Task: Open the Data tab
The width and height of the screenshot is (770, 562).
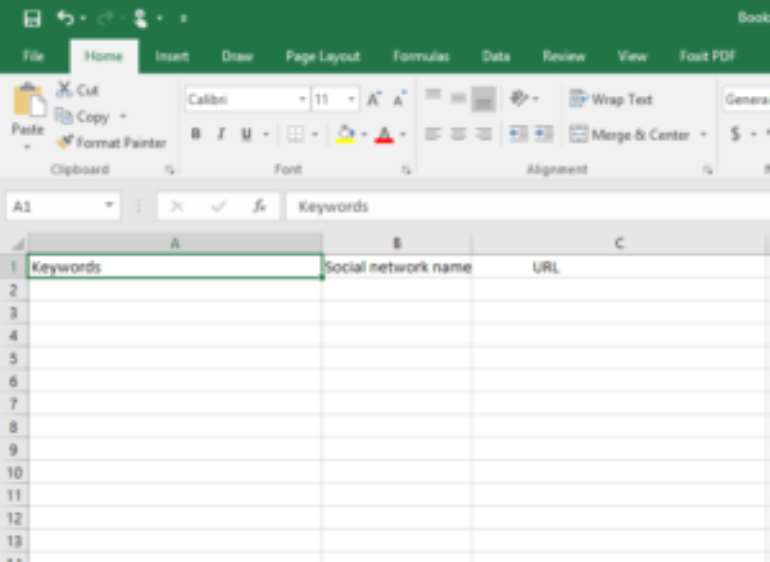Action: (496, 56)
